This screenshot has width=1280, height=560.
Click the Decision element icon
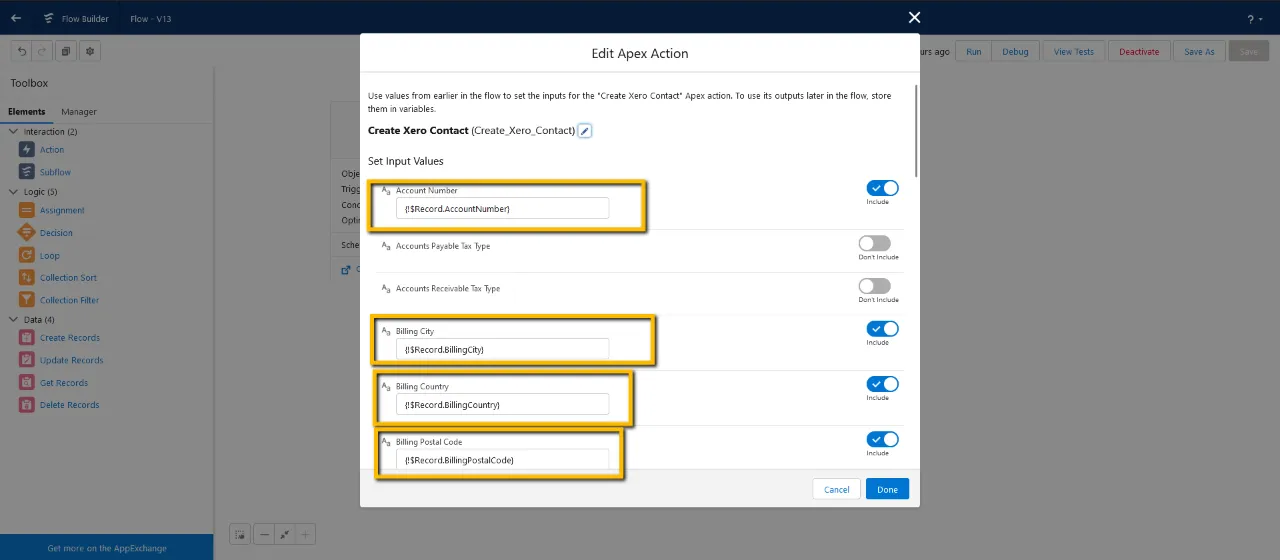click(x=27, y=233)
